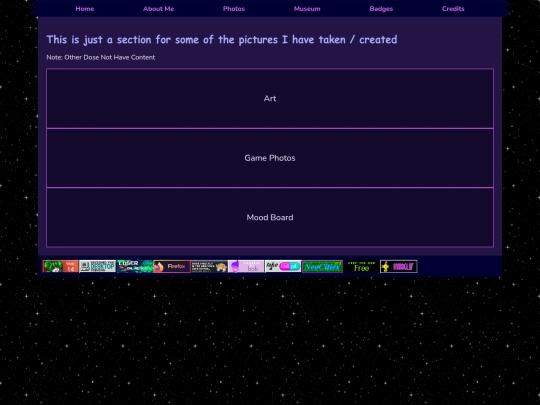Click the Designed for Desktop badge
Screen dimensions: 540x405
[x=97, y=266]
